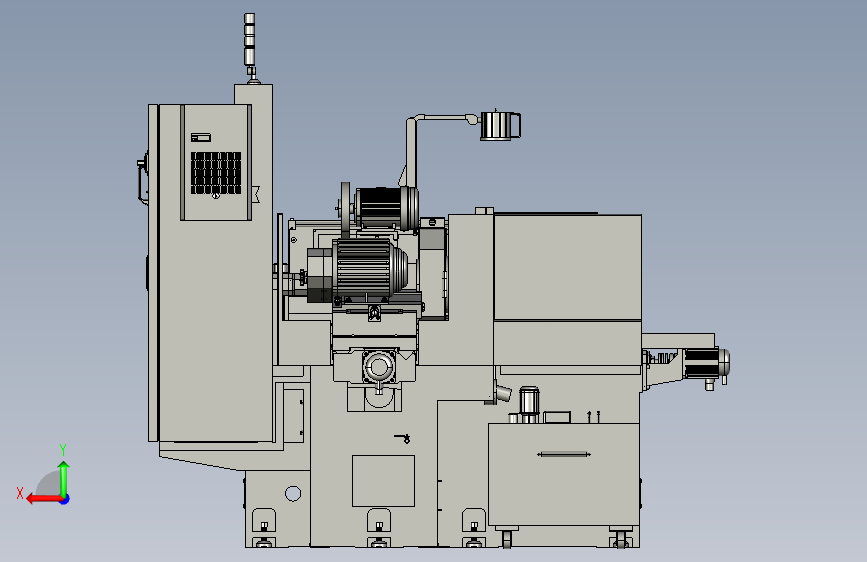Select the angled coolant nozzle beside tank
The image size is (867, 562).
coord(503,393)
